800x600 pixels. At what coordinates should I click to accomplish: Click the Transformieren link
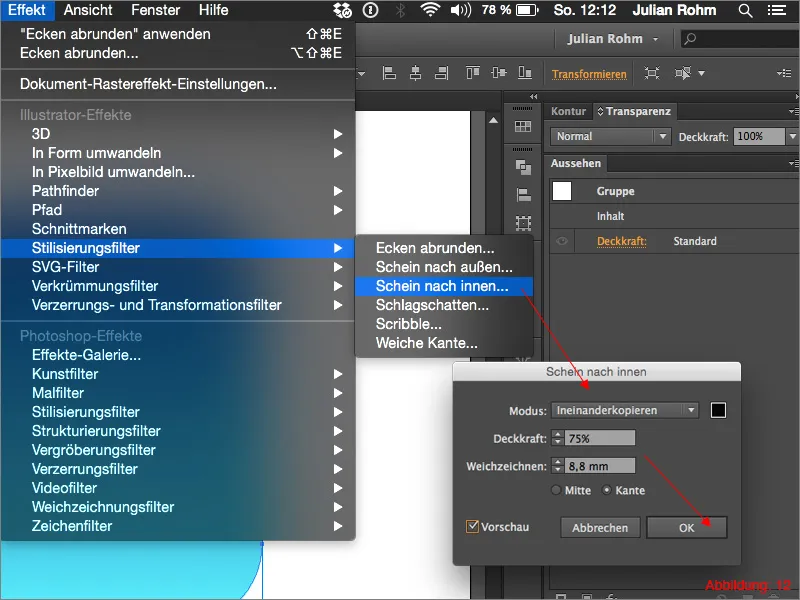click(589, 74)
